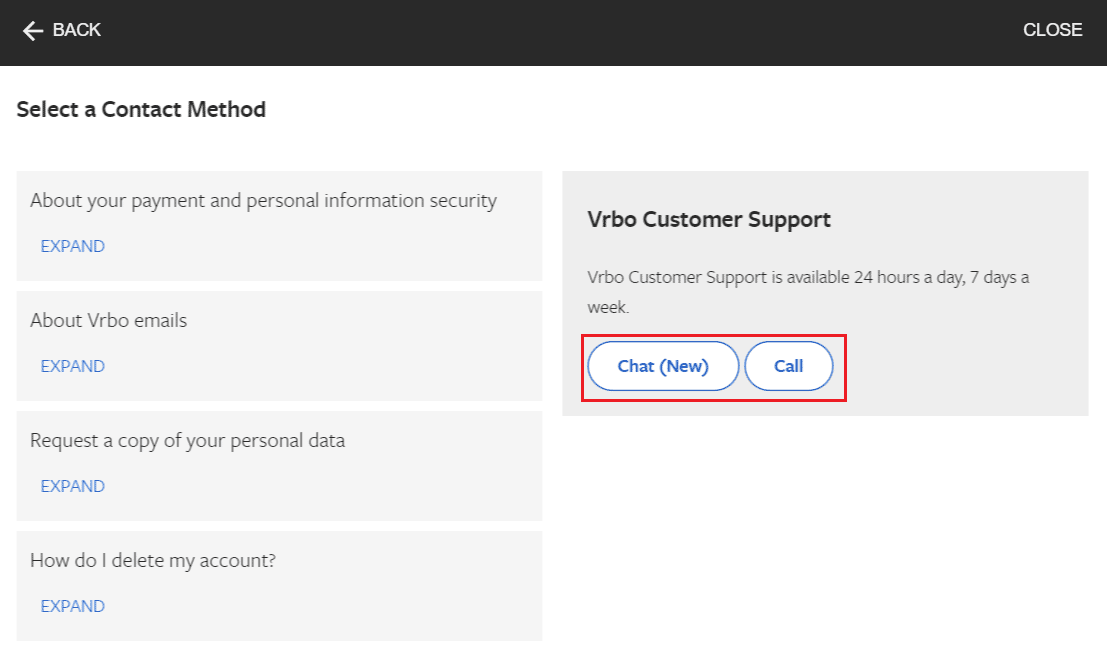Expand the delete my account section
The width and height of the screenshot is (1107, 657).
[72, 606]
